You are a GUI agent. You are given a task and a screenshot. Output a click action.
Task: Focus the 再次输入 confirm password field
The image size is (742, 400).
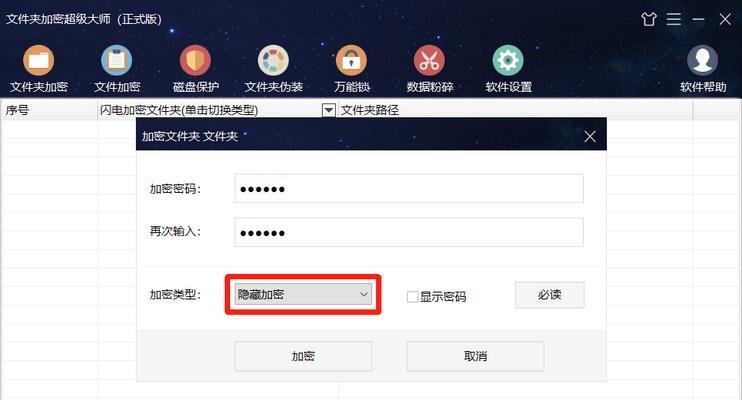click(409, 232)
